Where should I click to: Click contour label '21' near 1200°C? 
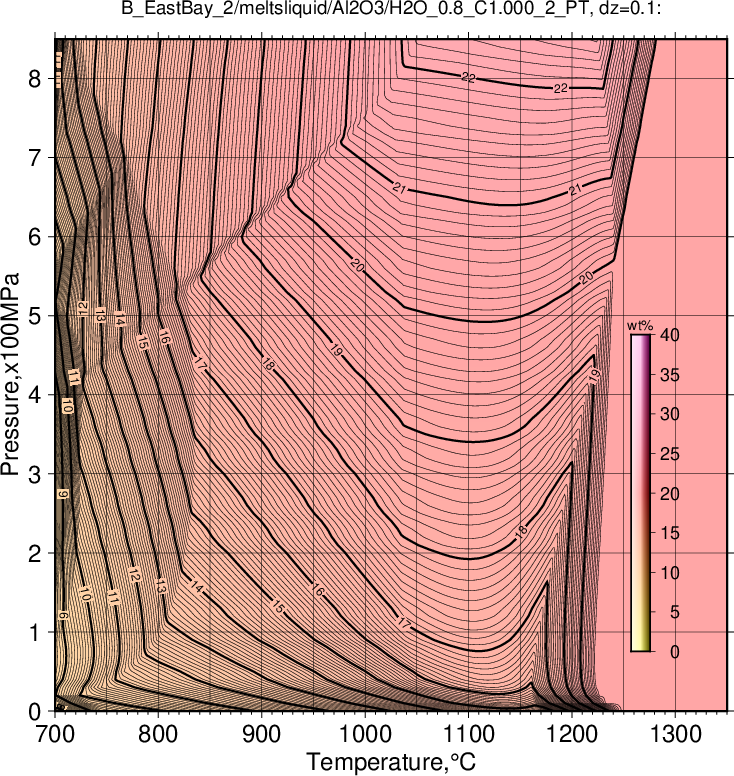point(575,190)
